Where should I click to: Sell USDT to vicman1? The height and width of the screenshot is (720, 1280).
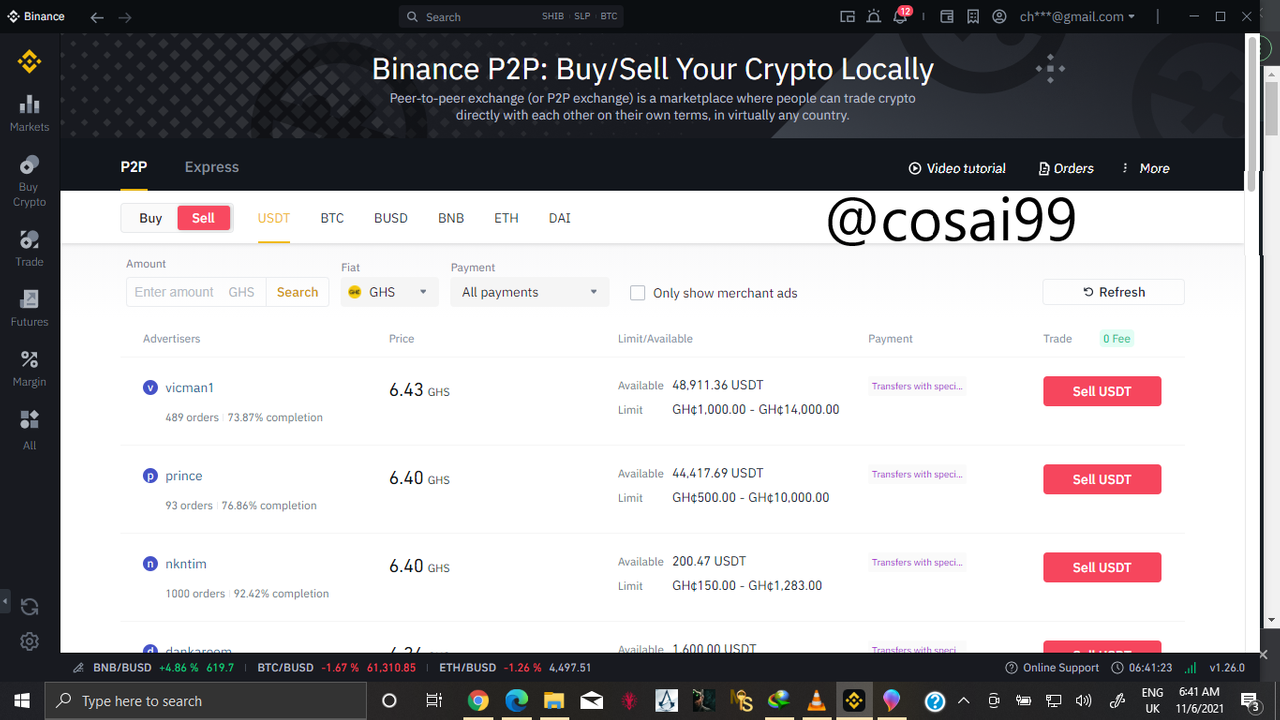(1102, 391)
